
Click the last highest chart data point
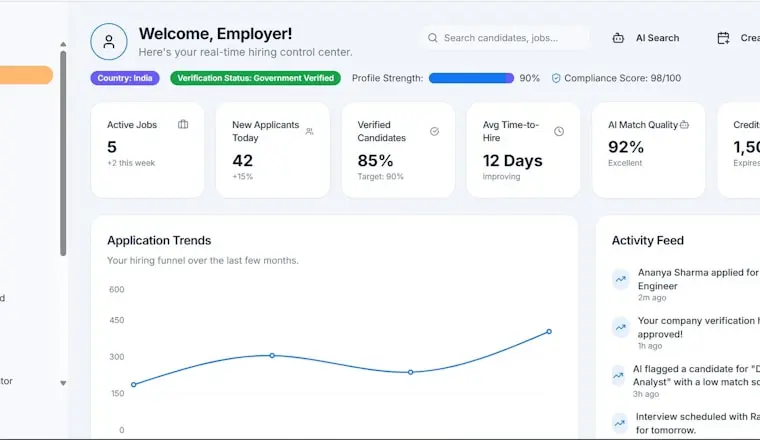(549, 331)
